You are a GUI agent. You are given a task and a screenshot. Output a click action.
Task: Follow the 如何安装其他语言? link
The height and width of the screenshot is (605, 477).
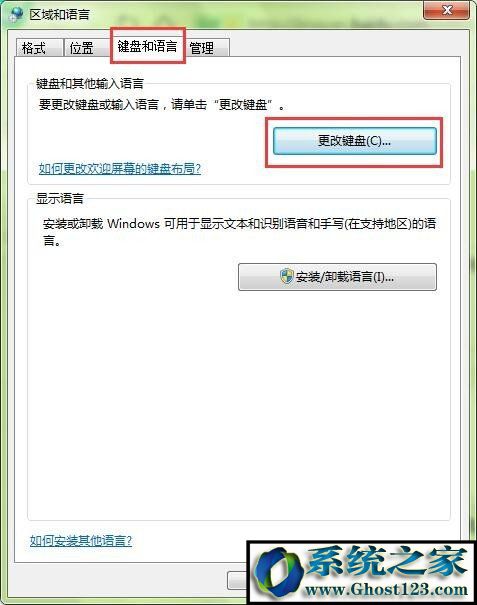tap(81, 541)
